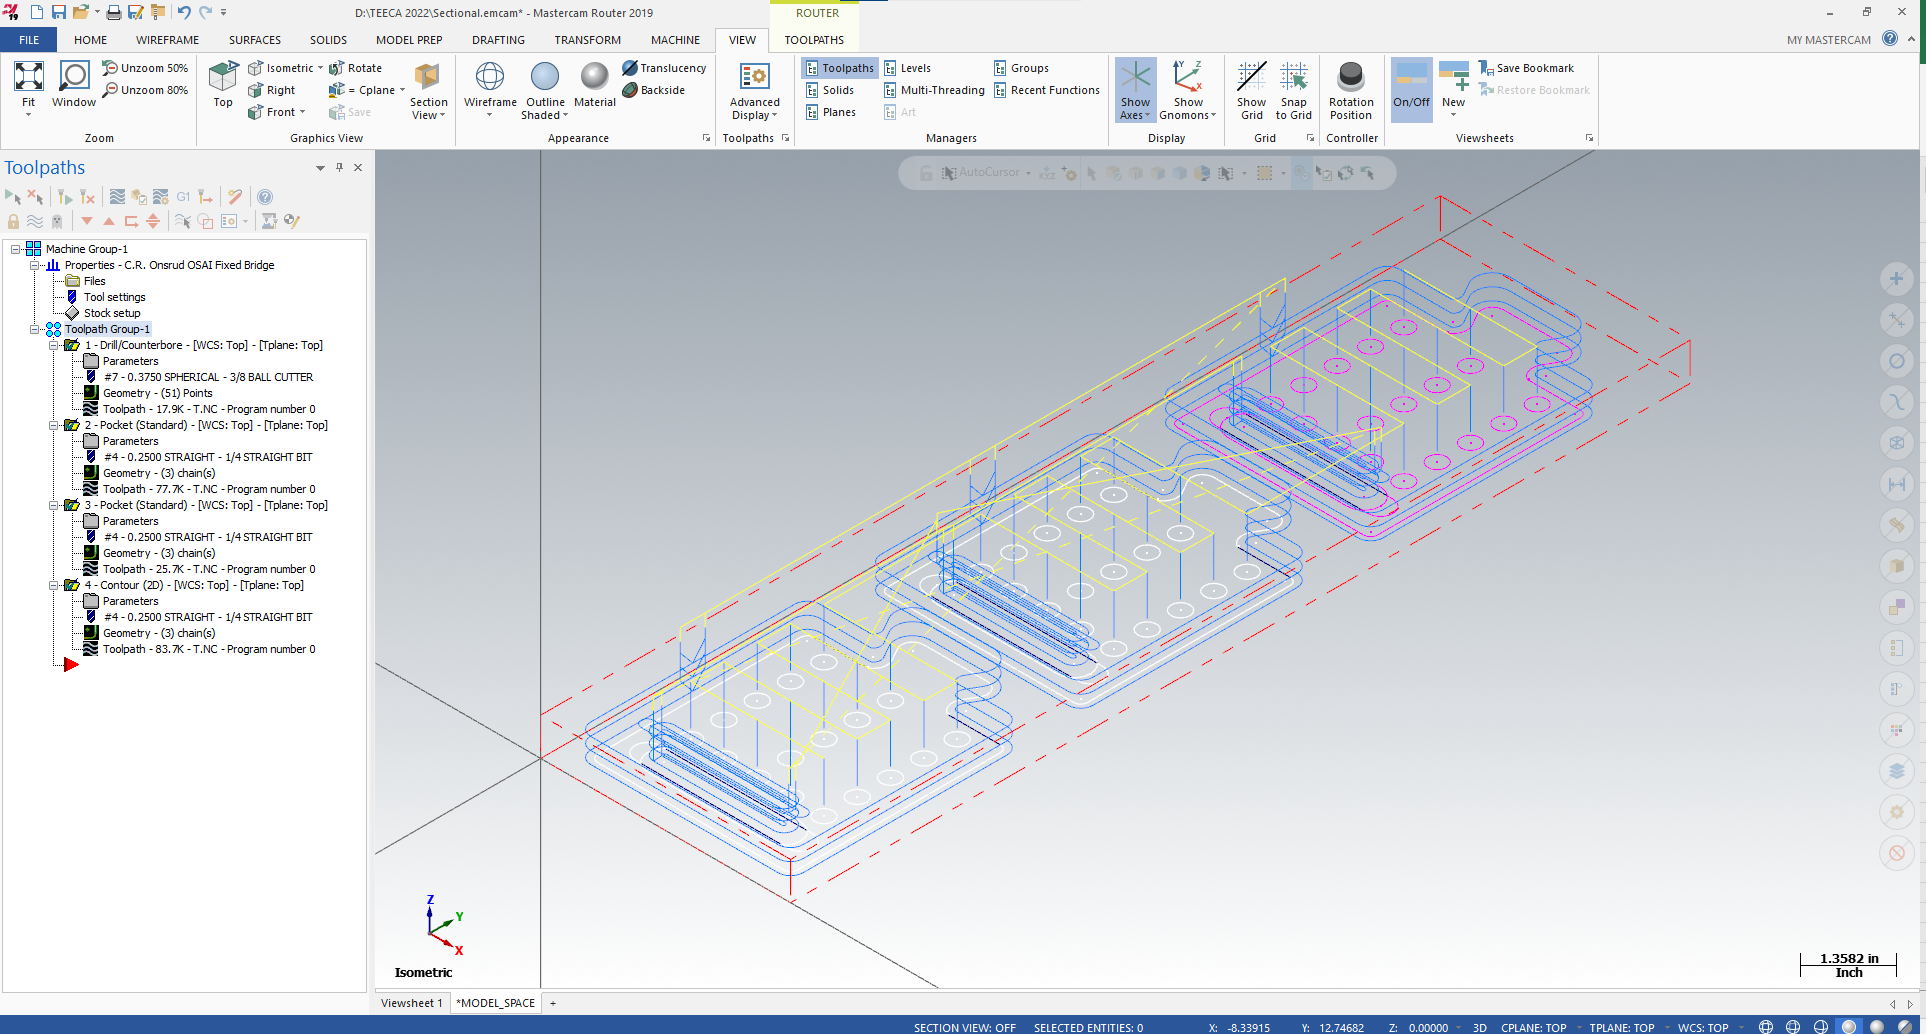This screenshot has width=1926, height=1034.
Task: Click CPLANE: TOP in status bar
Action: (x=1533, y=1027)
